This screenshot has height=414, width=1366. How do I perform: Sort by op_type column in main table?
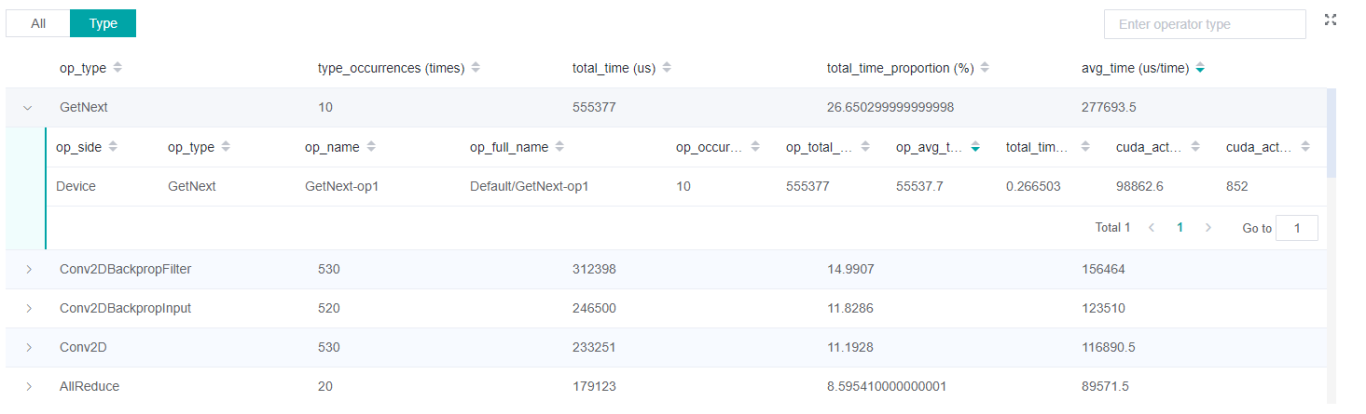[118, 68]
